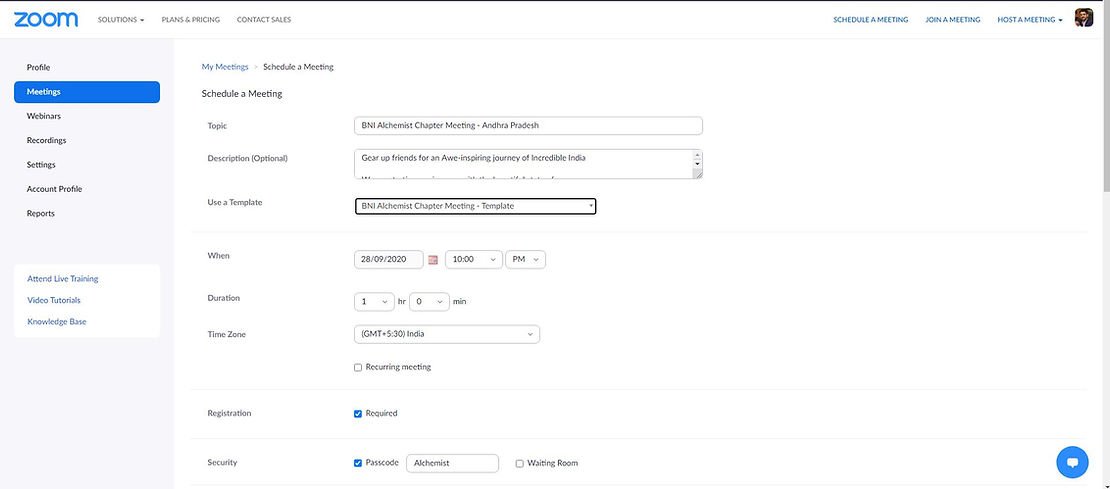Open the chat help bubble

tap(1072, 462)
